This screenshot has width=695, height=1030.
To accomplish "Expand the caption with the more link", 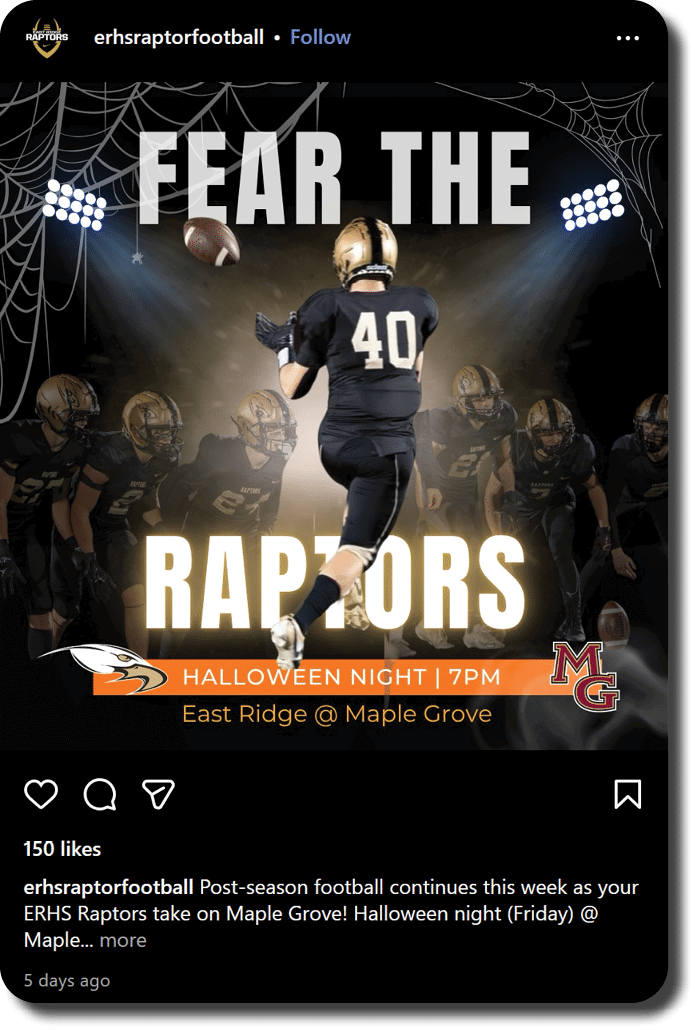I will coord(123,940).
